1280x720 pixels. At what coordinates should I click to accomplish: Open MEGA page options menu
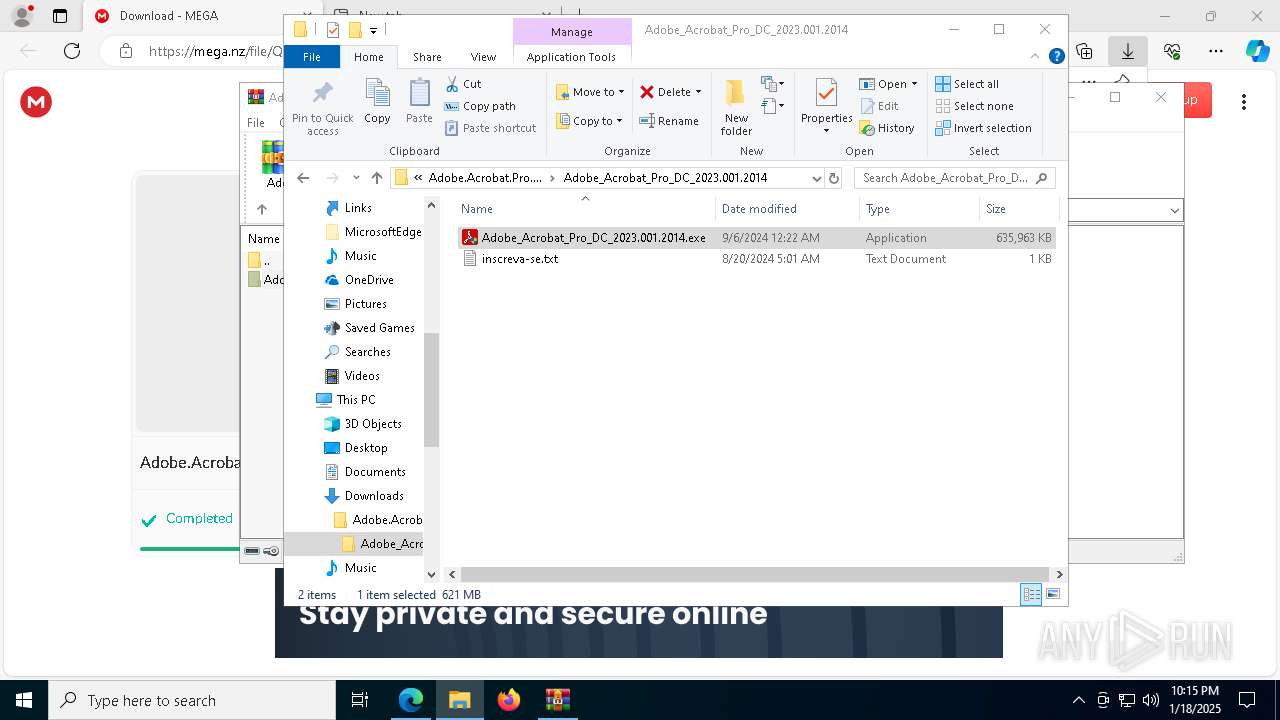click(1244, 102)
